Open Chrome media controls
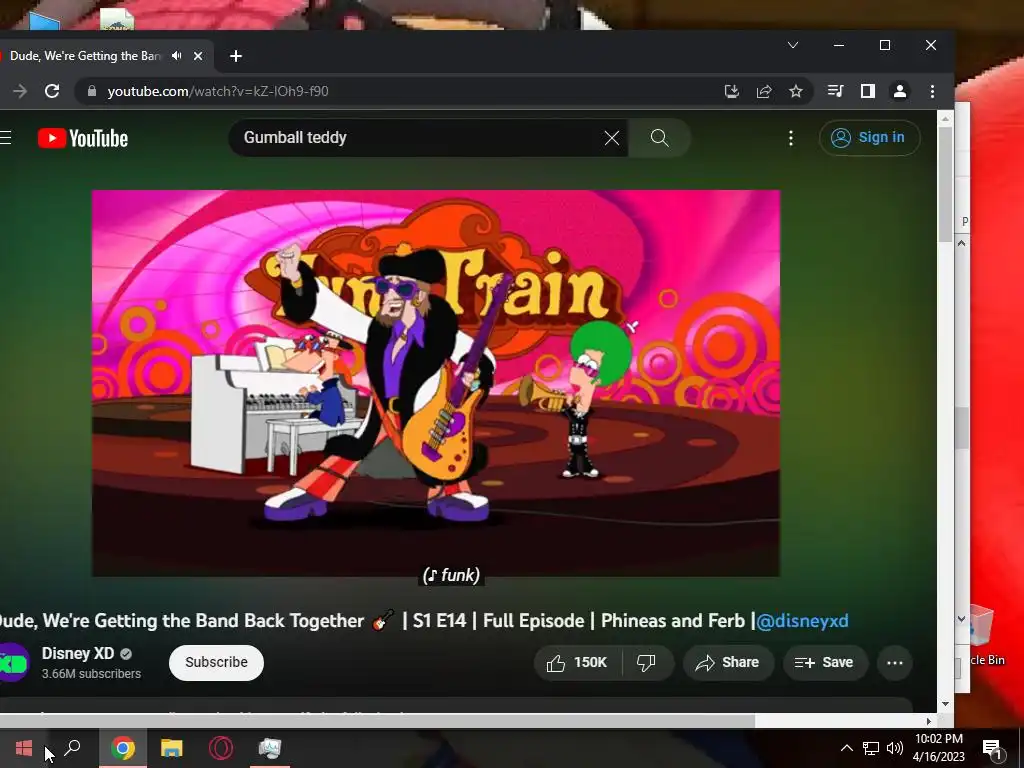Screen dimensions: 1024x768 tap(835, 91)
